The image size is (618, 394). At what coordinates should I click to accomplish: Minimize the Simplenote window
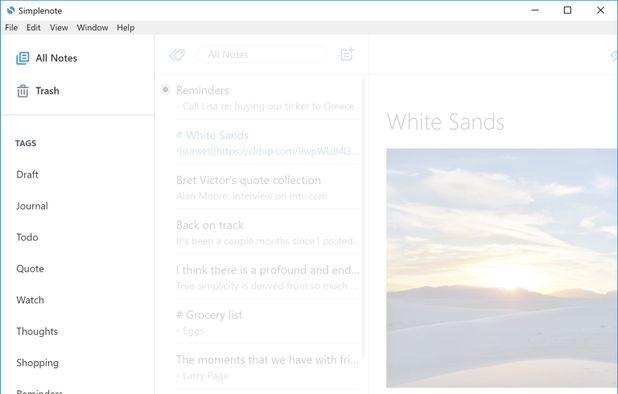[x=535, y=10]
